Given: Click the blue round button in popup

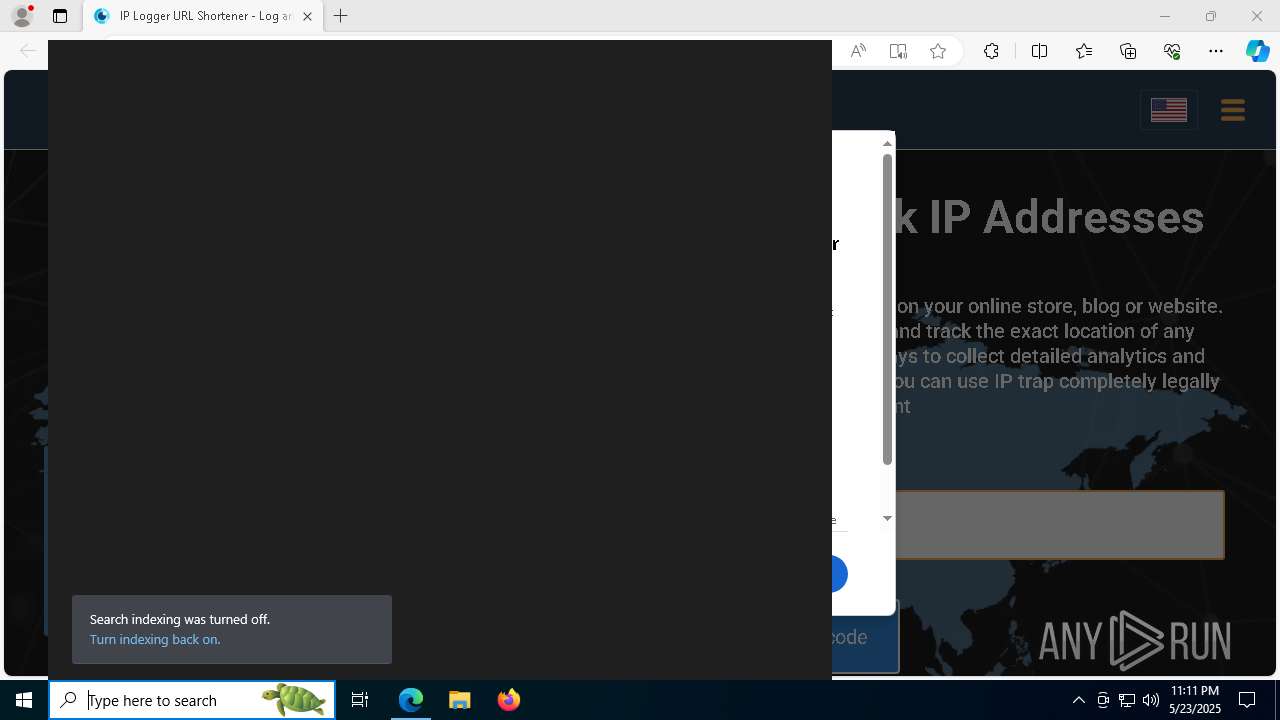Looking at the screenshot, I should click(x=839, y=574).
